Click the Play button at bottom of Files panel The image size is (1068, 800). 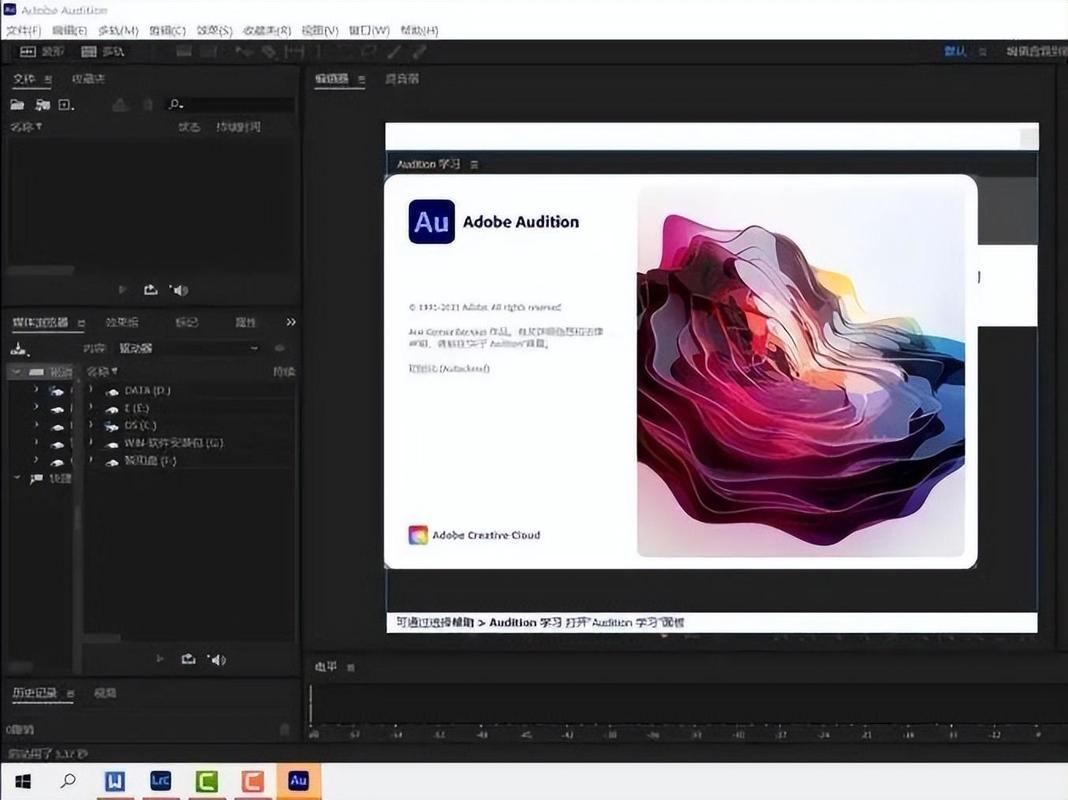tap(123, 289)
